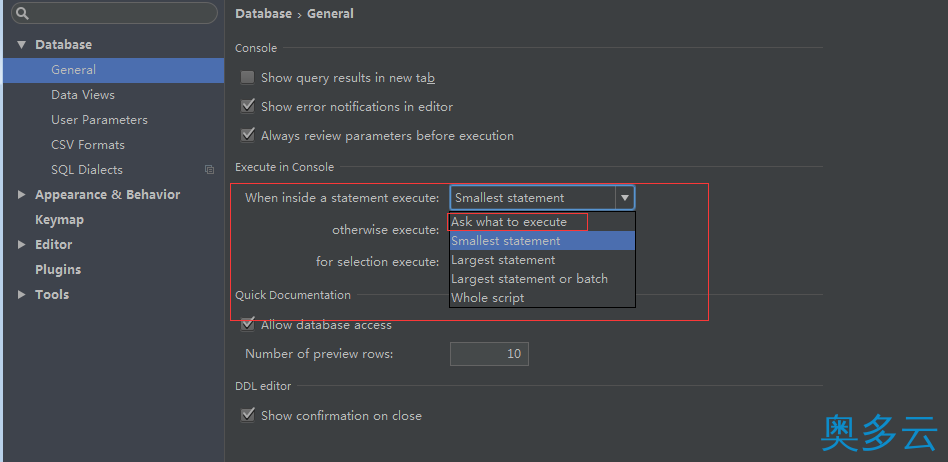Screen dimensions: 948x462
Task: Click the Database breadcrumb in header
Action: click(x=264, y=13)
